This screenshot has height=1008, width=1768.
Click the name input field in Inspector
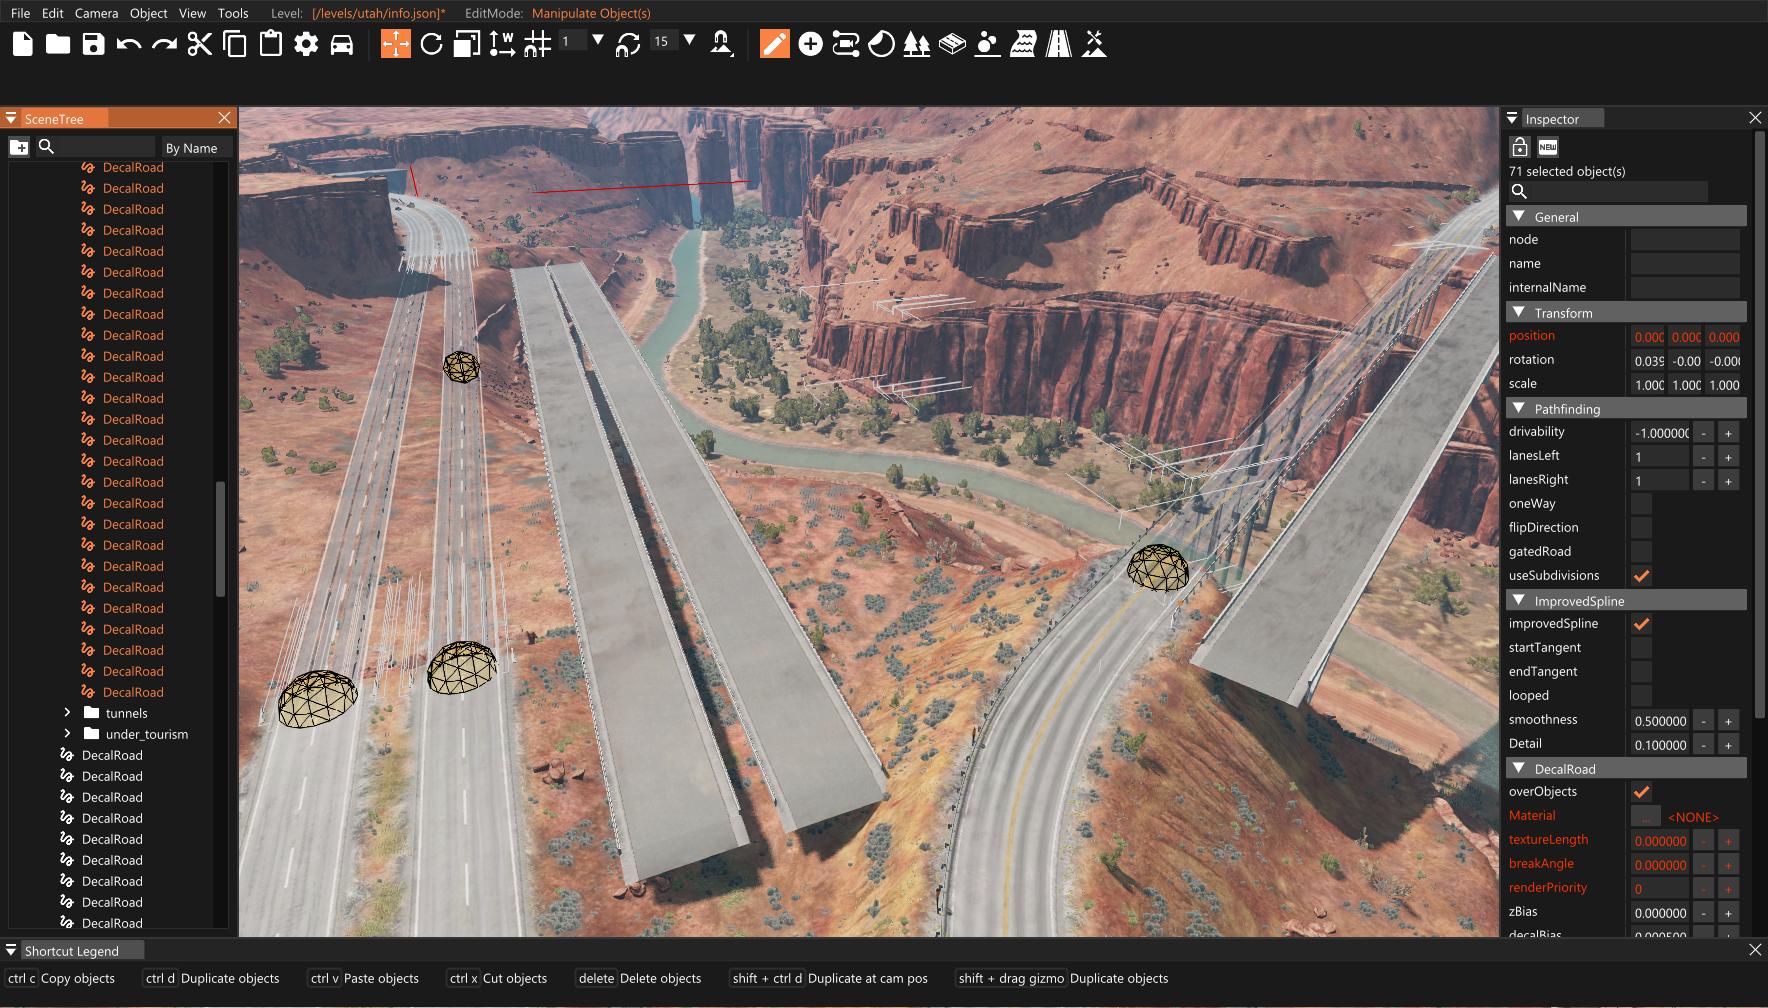point(1685,264)
